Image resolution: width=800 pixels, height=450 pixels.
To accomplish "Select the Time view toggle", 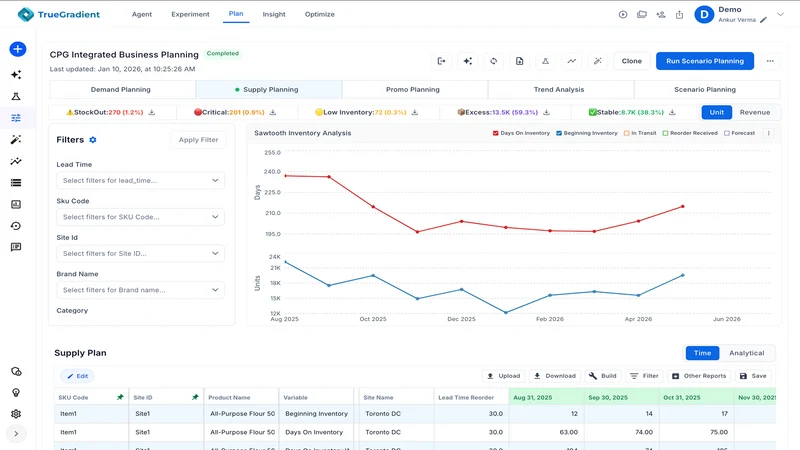I will [702, 353].
